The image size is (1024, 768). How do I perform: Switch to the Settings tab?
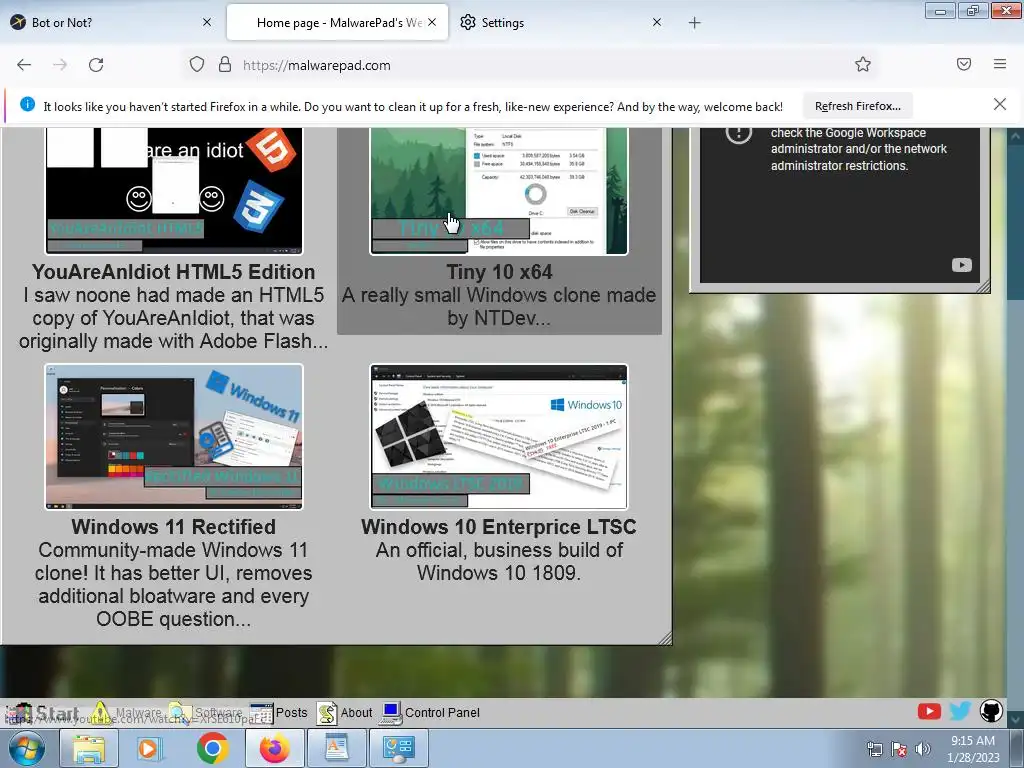562,22
